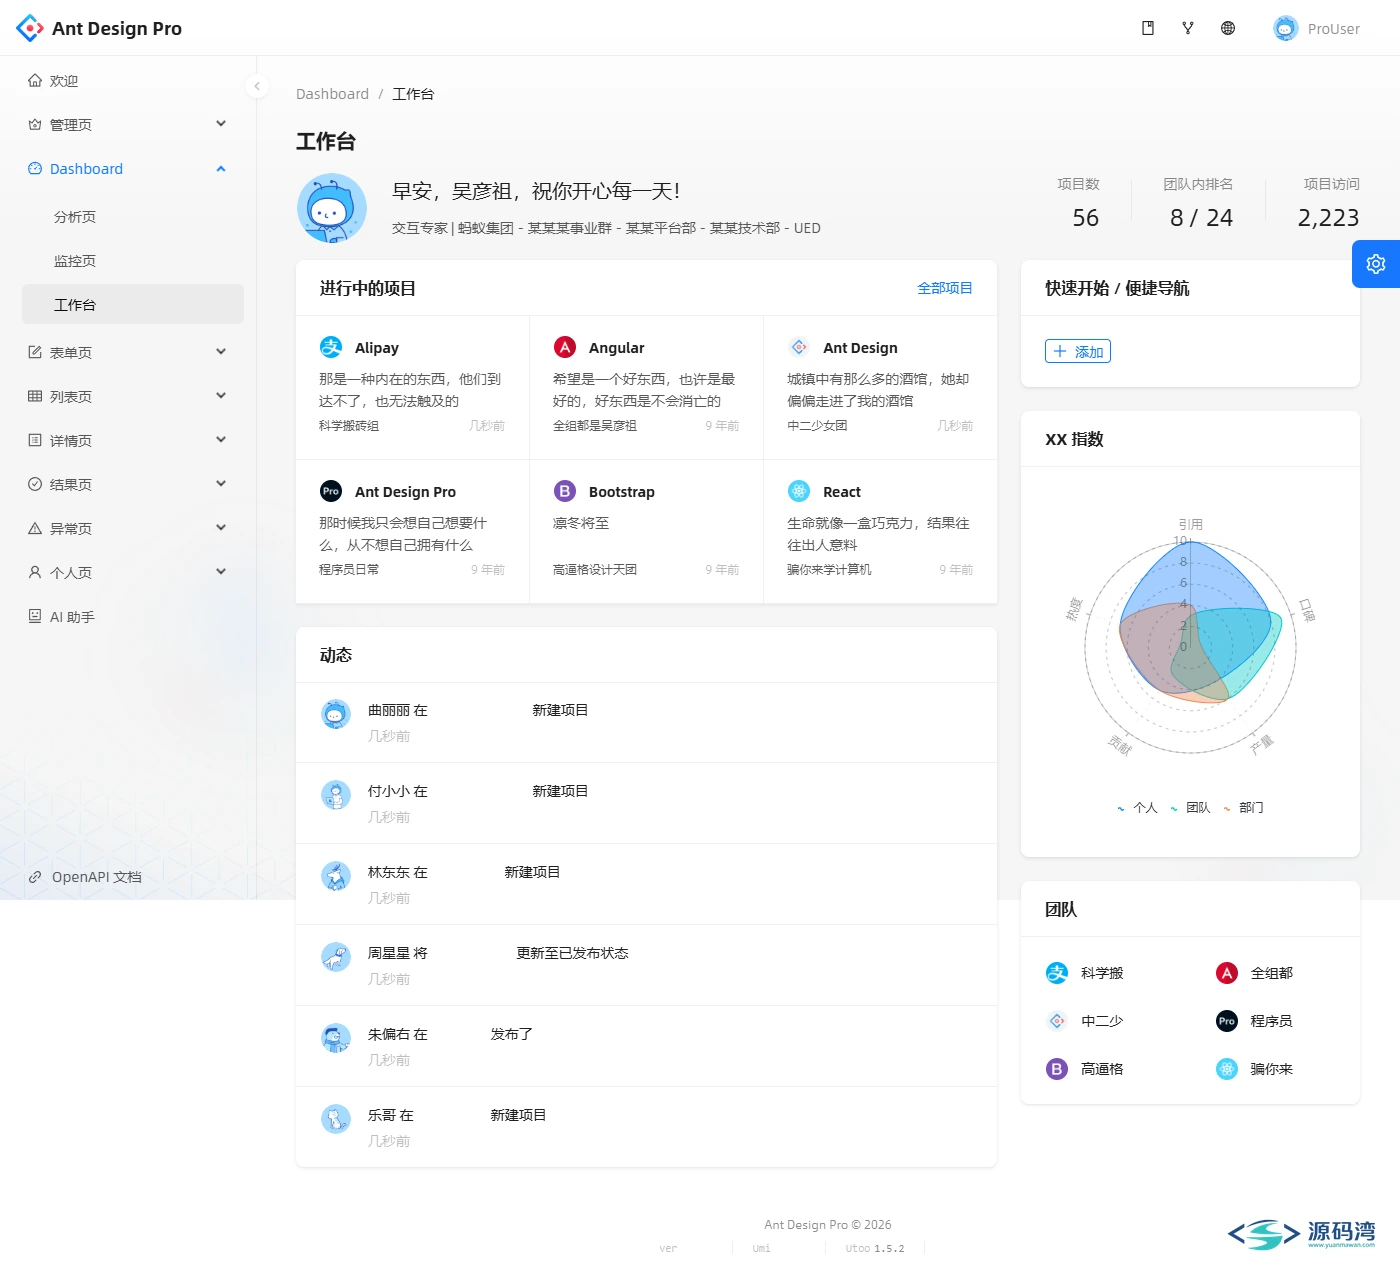
Task: Open the documentation book icon in header
Action: [1148, 28]
